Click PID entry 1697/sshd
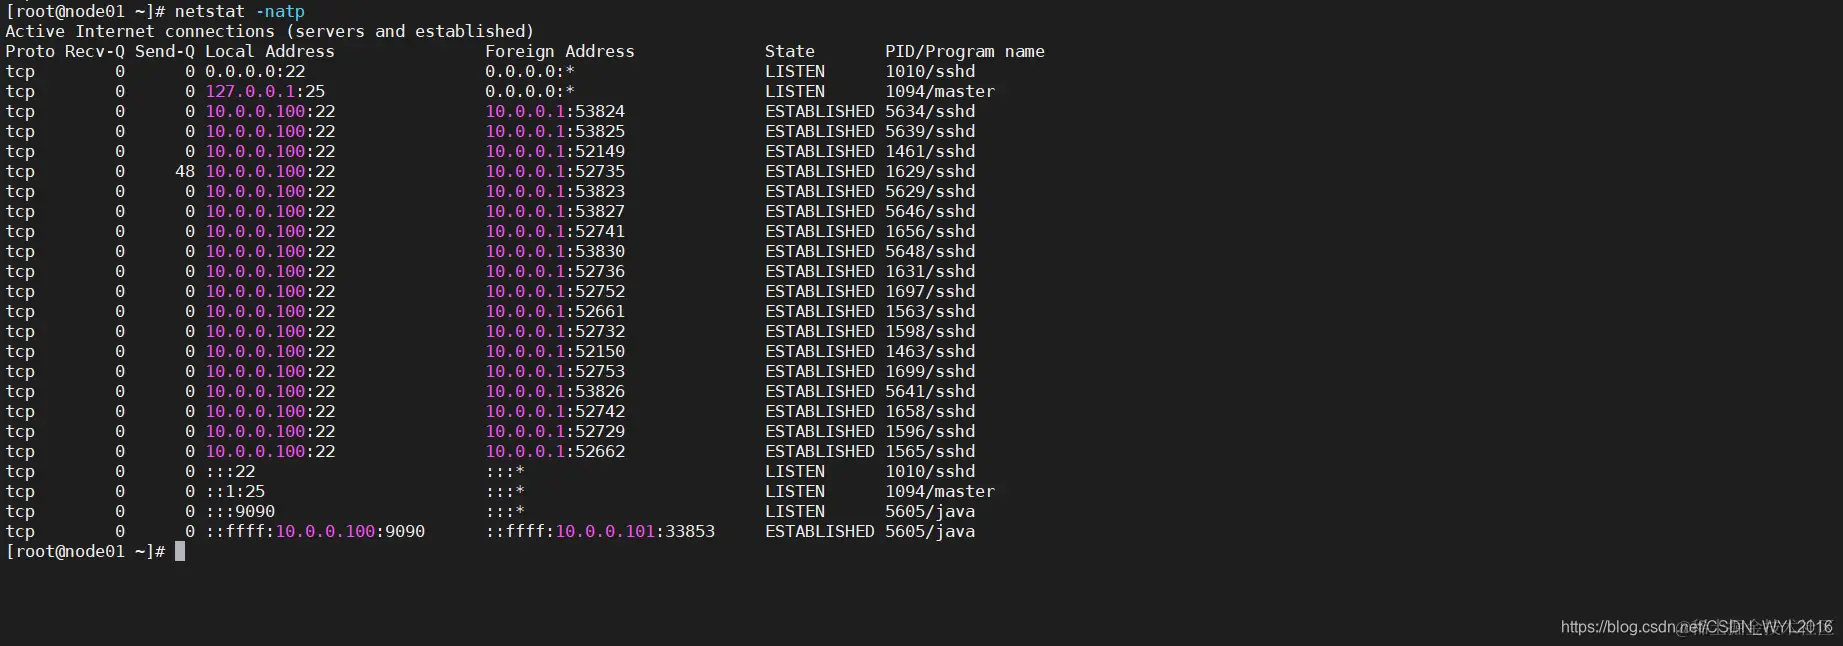1843x646 pixels. click(930, 291)
